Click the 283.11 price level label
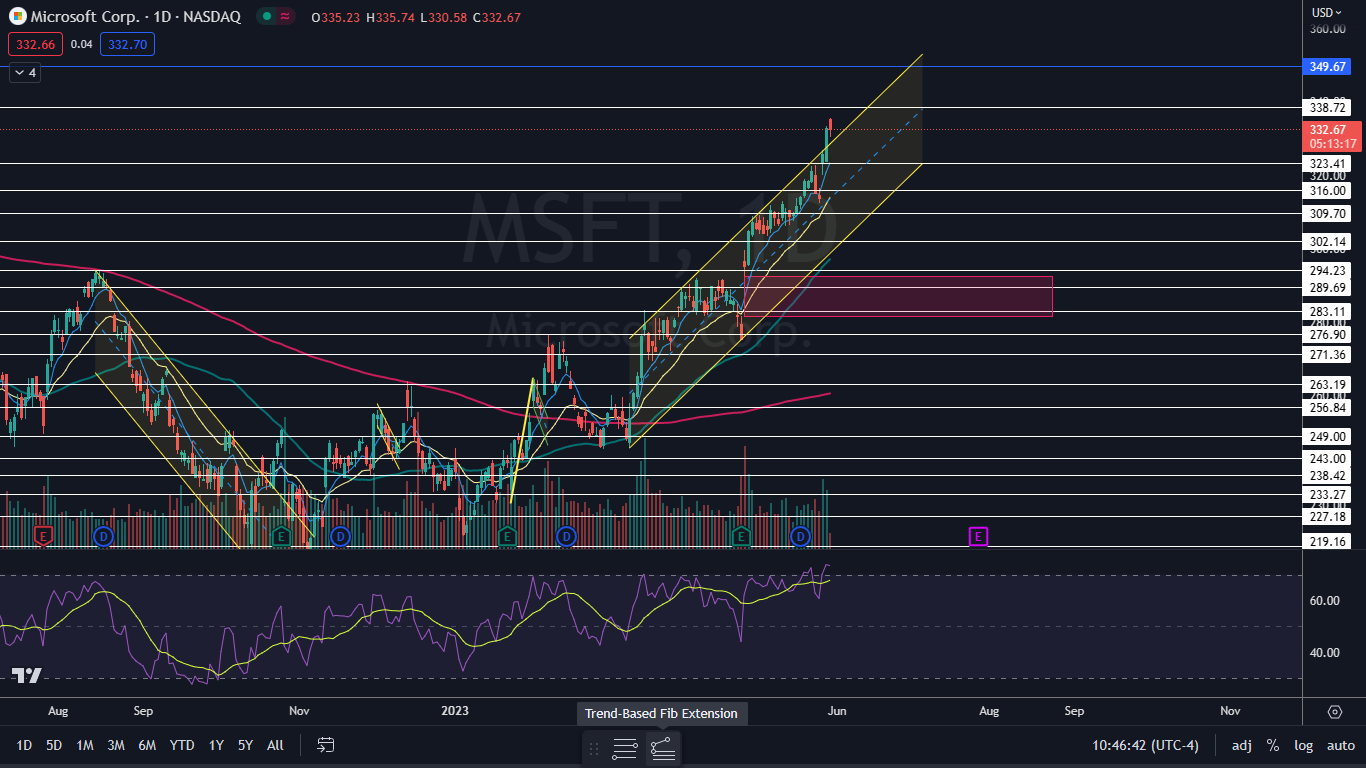 pos(1328,311)
